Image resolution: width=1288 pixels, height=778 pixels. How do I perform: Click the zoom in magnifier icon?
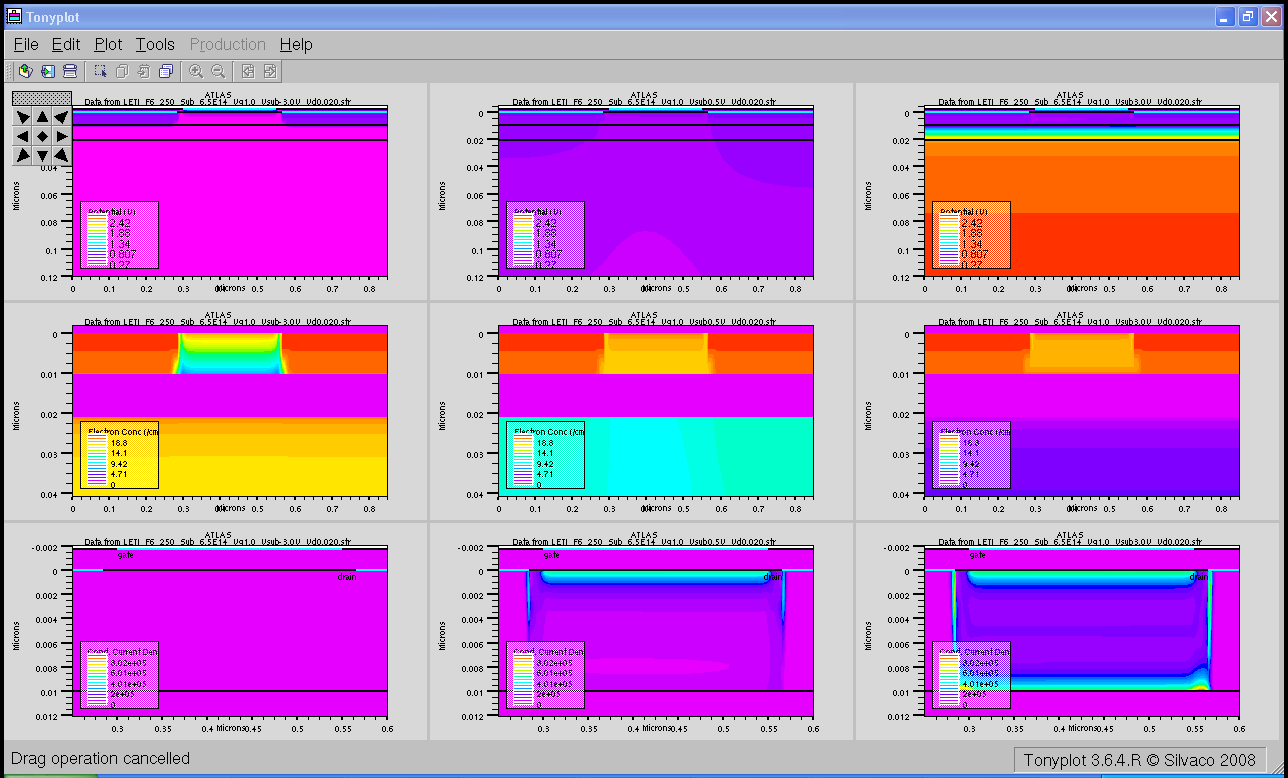(196, 71)
